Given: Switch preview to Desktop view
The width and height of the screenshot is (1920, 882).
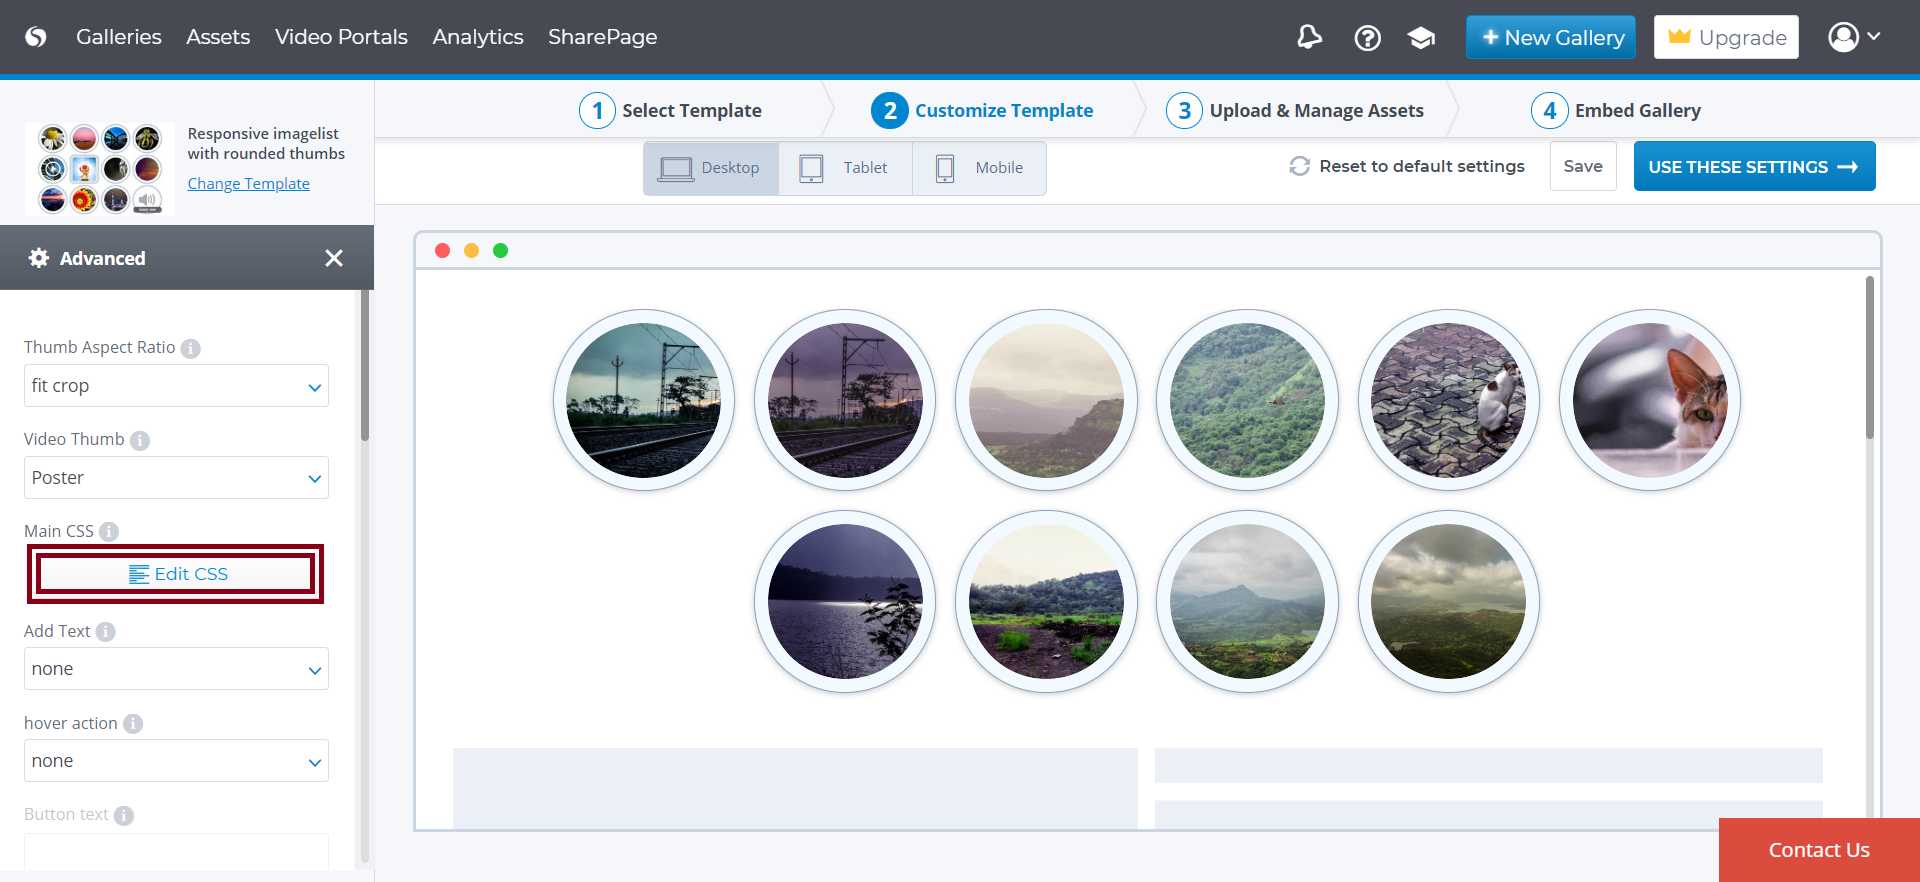Looking at the screenshot, I should point(710,168).
